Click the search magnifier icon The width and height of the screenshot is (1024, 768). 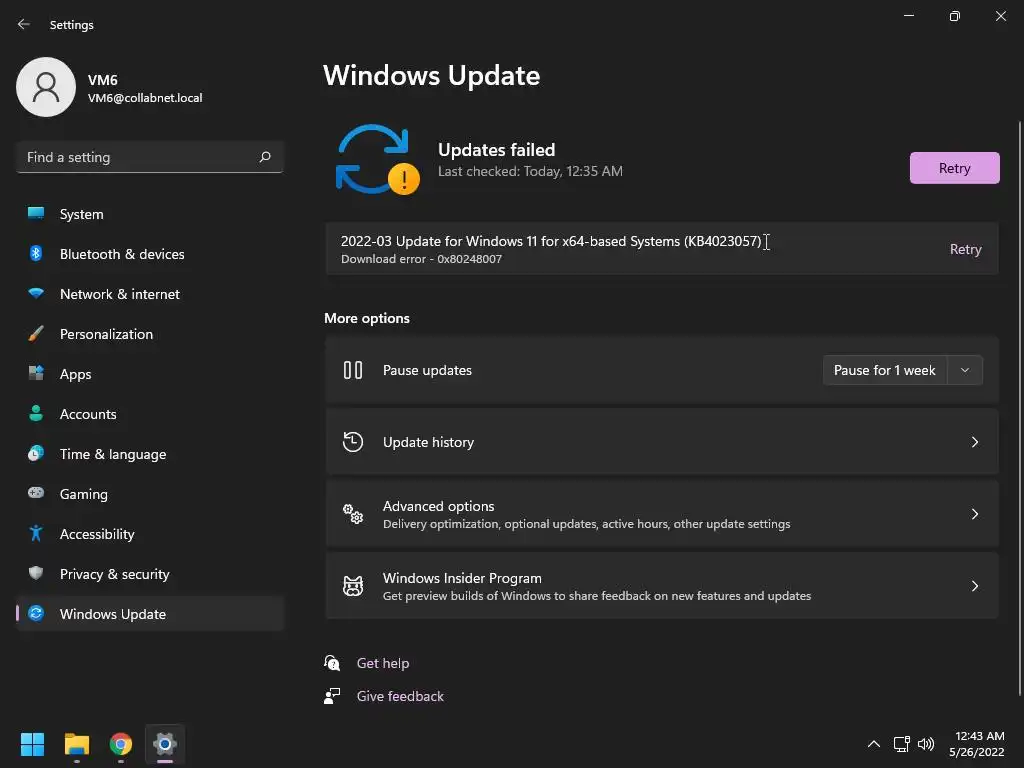tap(265, 157)
